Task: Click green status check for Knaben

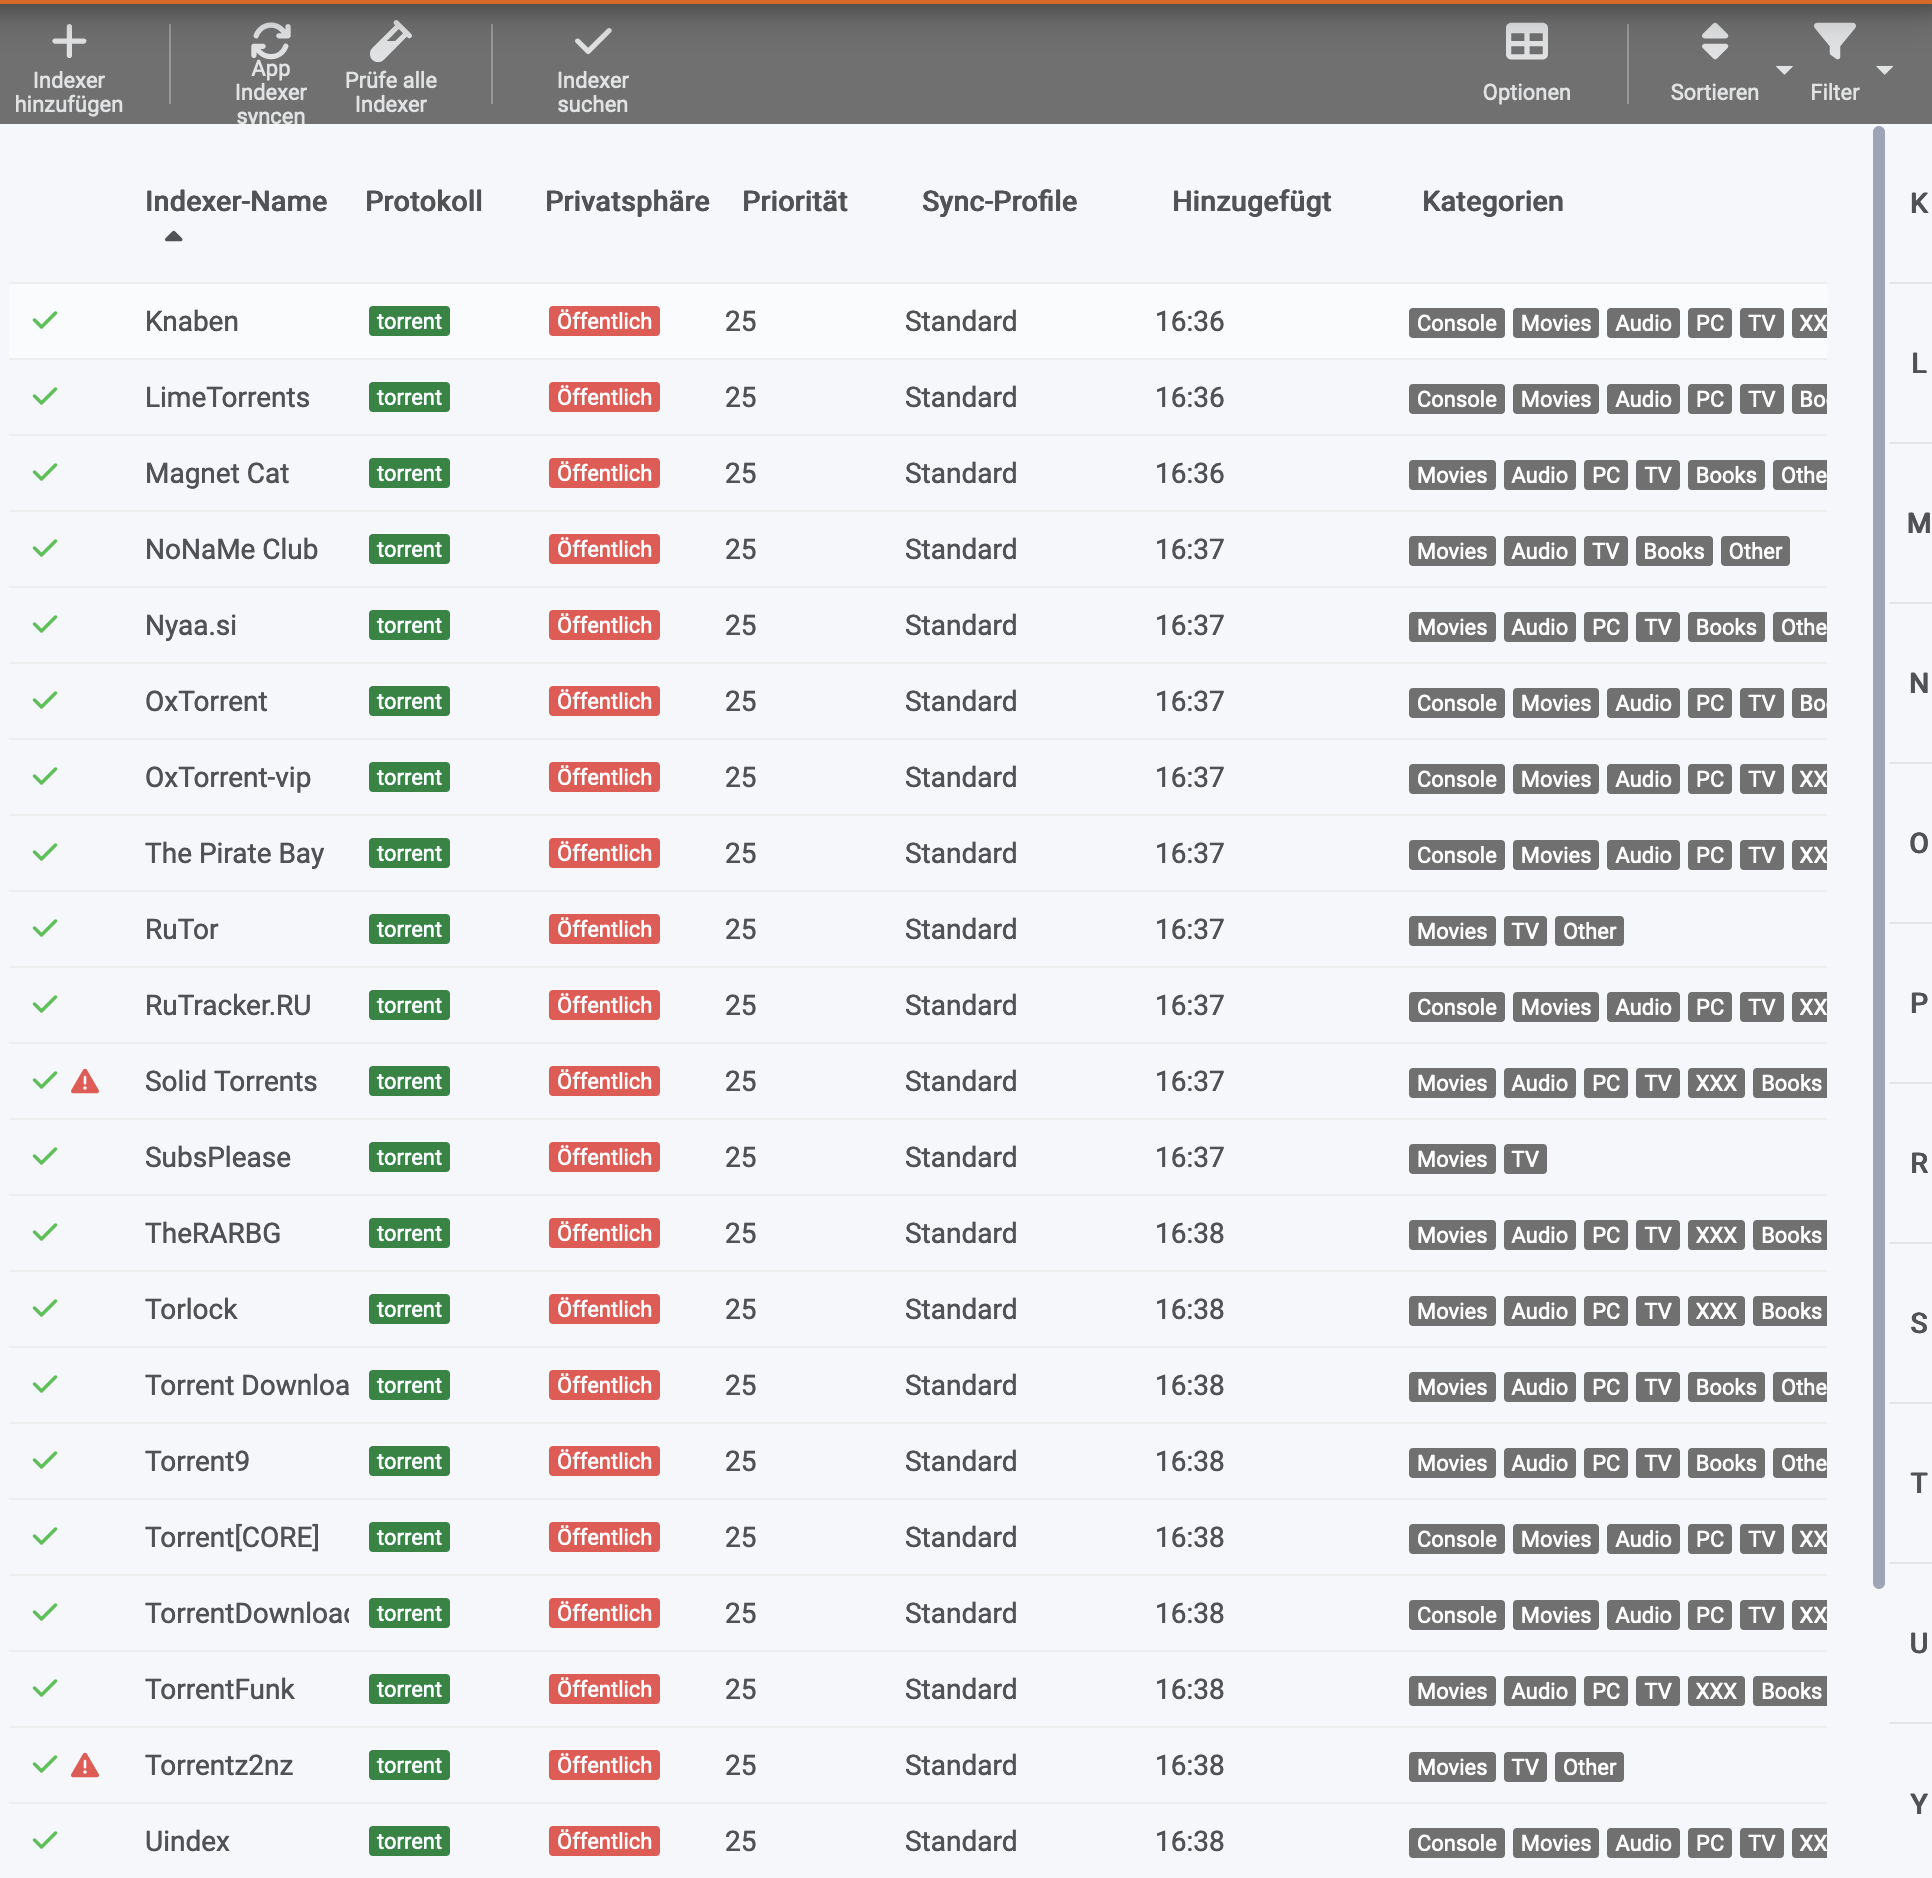Action: [x=45, y=321]
